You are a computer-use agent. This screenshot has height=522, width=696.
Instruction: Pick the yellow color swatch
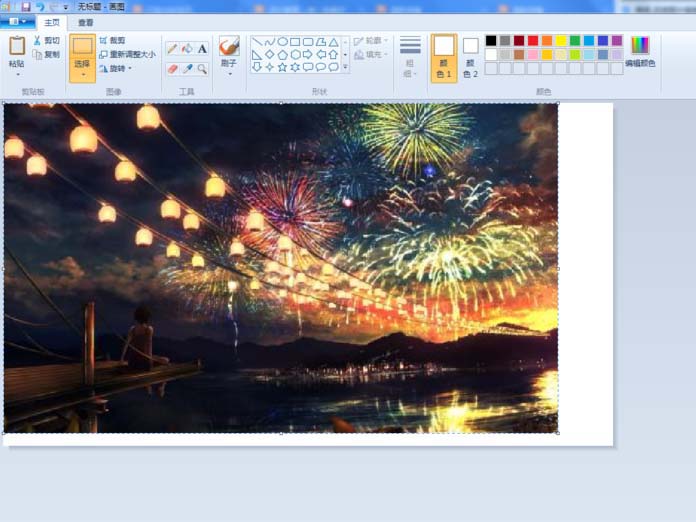click(561, 41)
